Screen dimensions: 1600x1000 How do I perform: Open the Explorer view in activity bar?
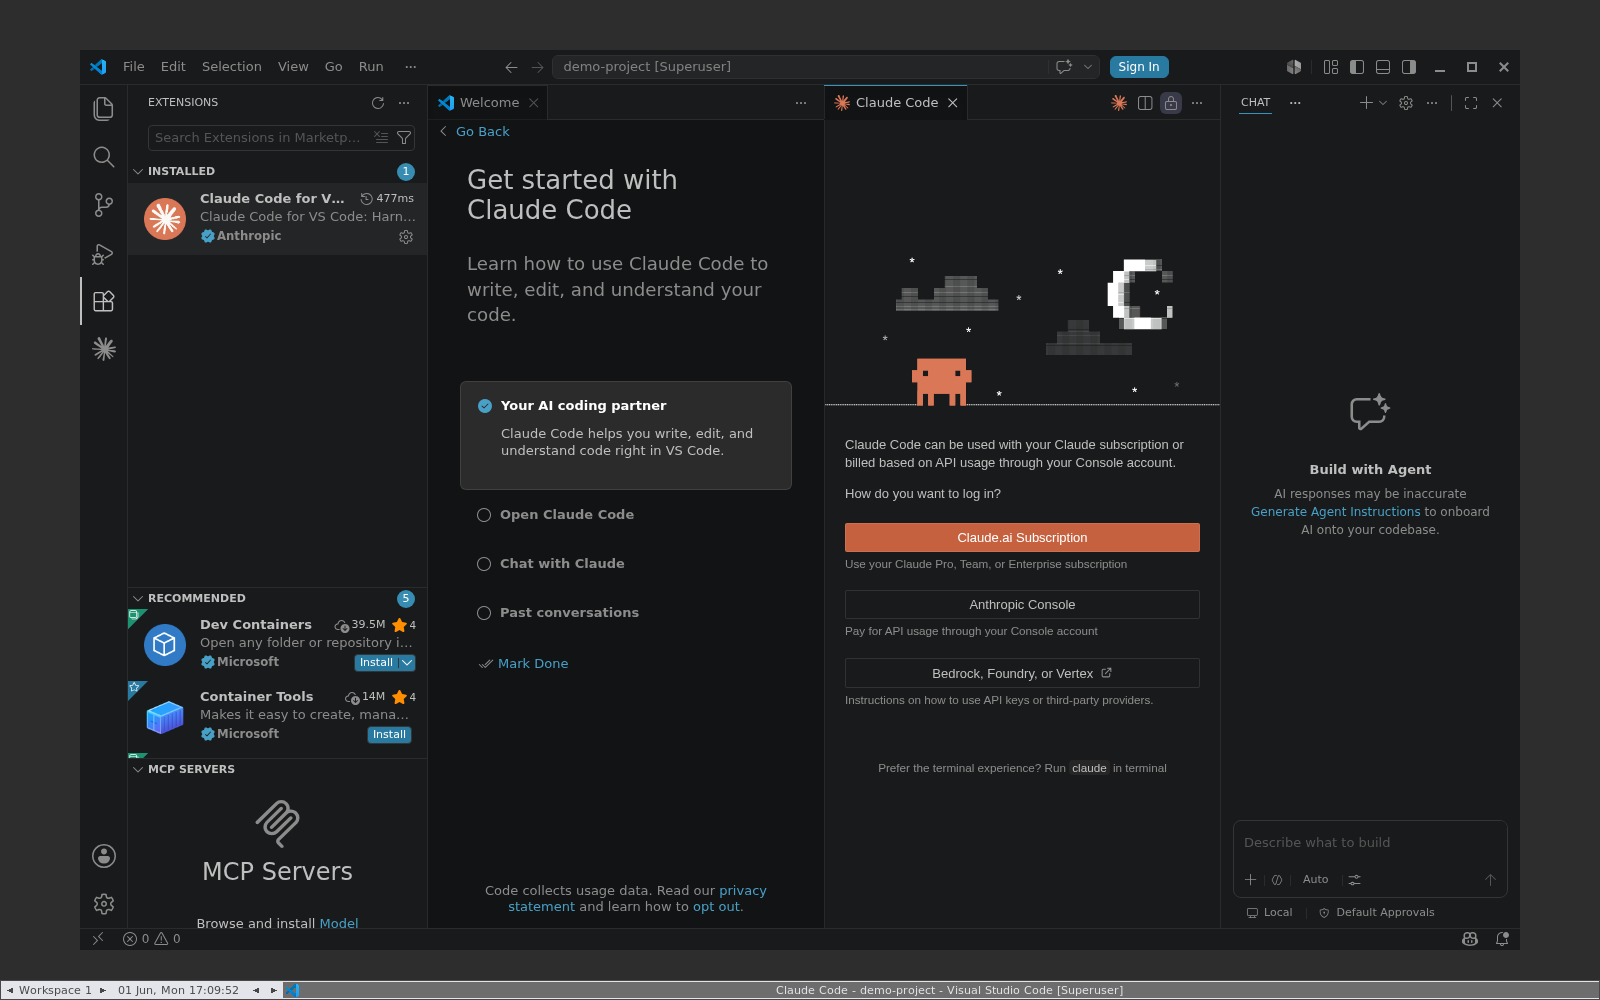(103, 108)
